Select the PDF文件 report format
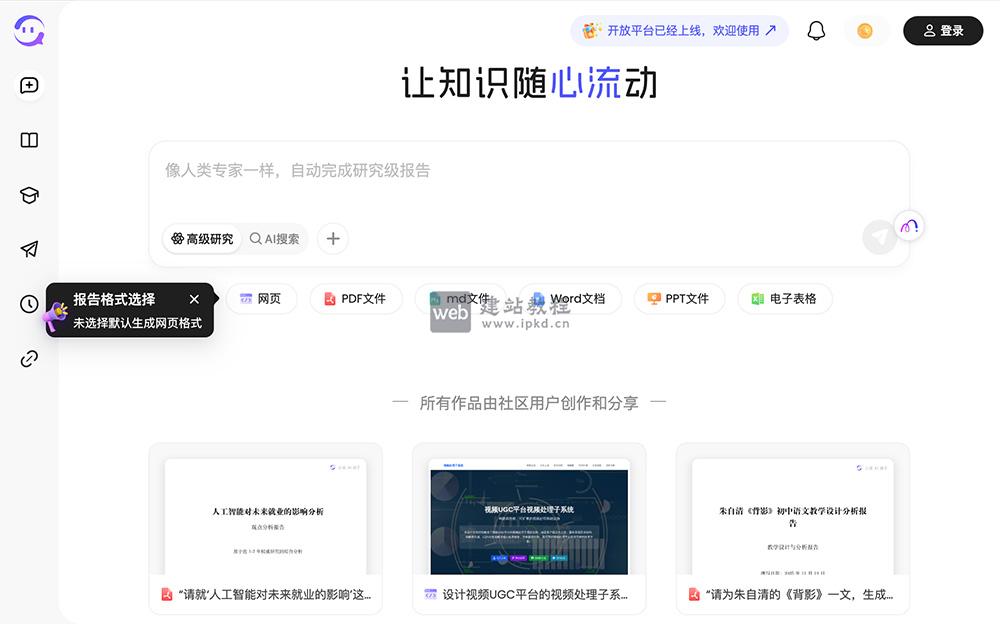 click(355, 298)
